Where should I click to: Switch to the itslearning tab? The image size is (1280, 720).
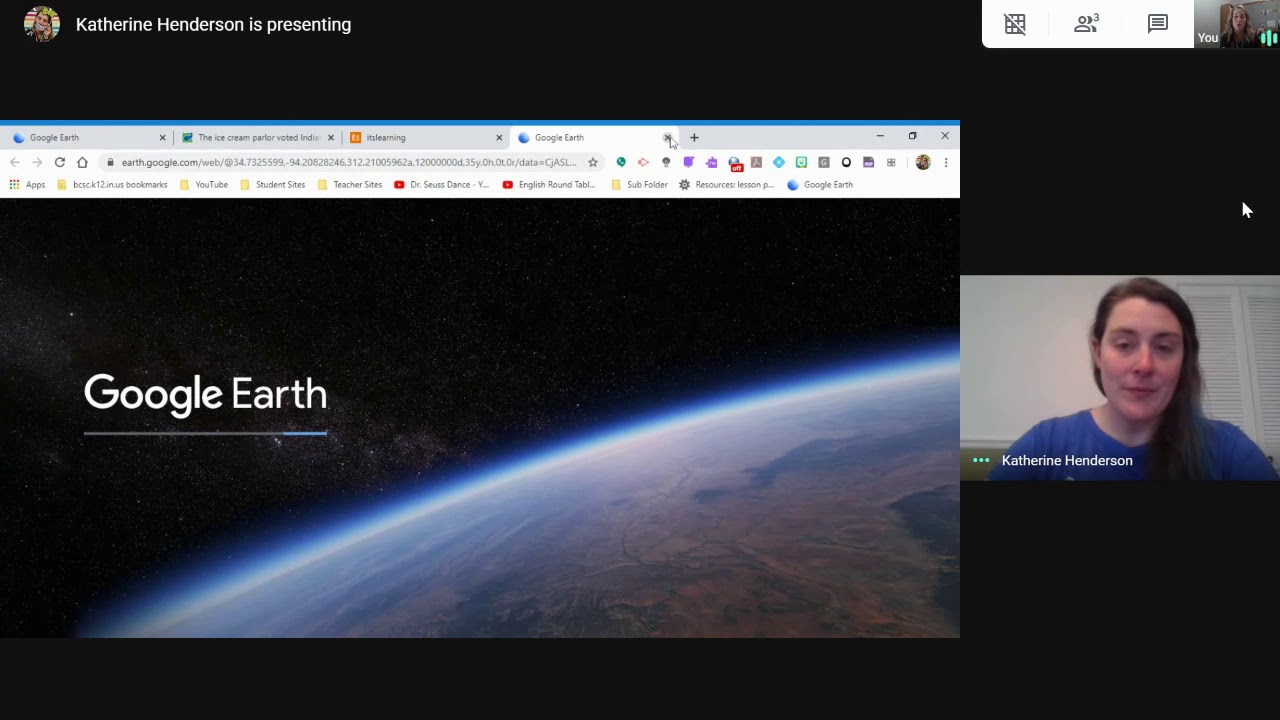(425, 137)
